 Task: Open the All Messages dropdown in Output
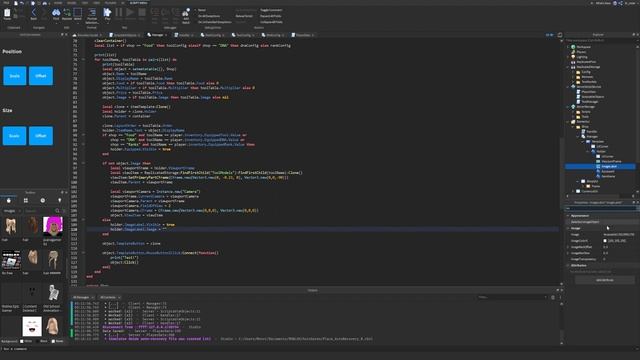pos(83,297)
